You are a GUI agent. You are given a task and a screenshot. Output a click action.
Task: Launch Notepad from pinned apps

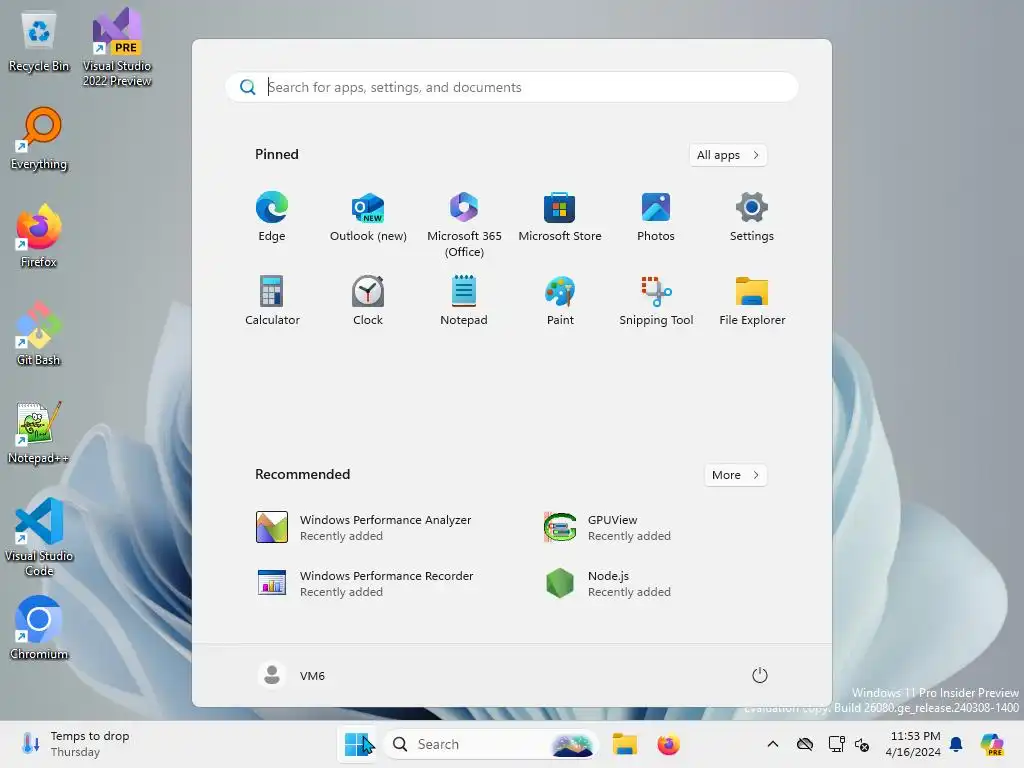tap(464, 300)
